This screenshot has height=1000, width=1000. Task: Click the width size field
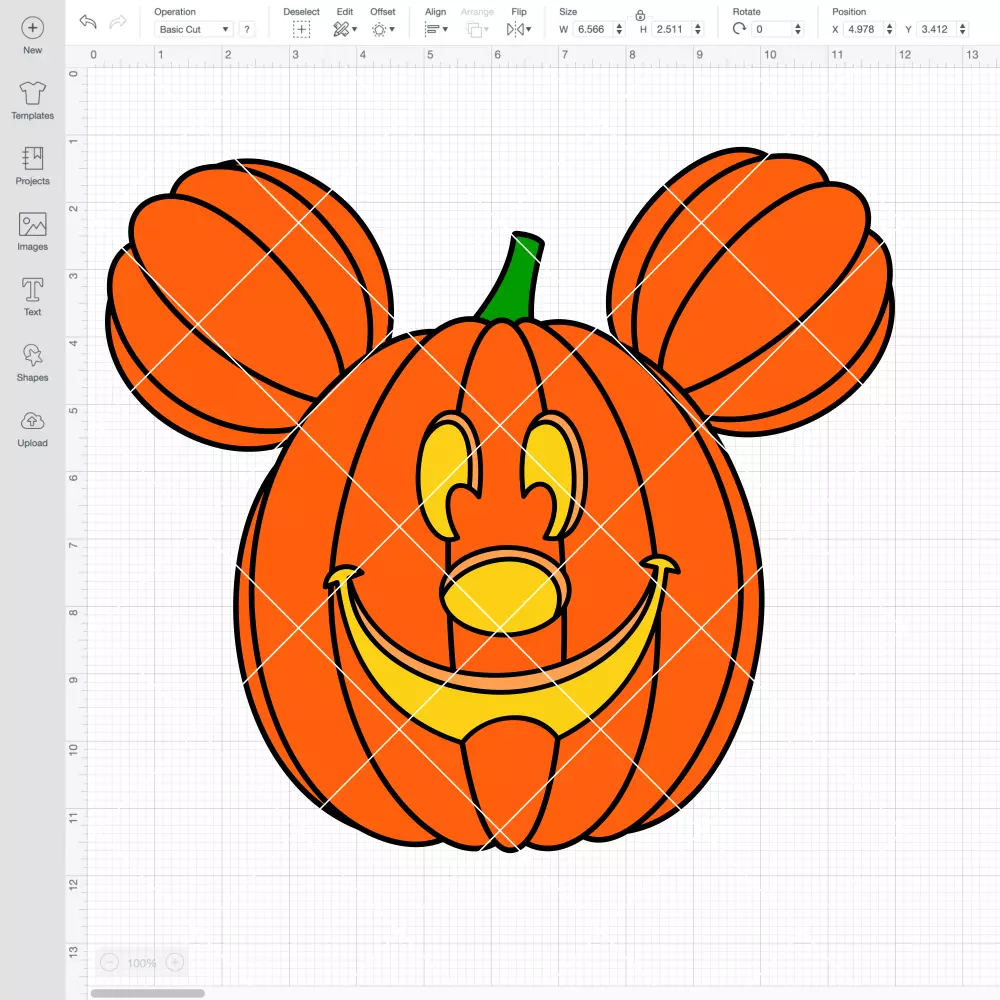(592, 29)
